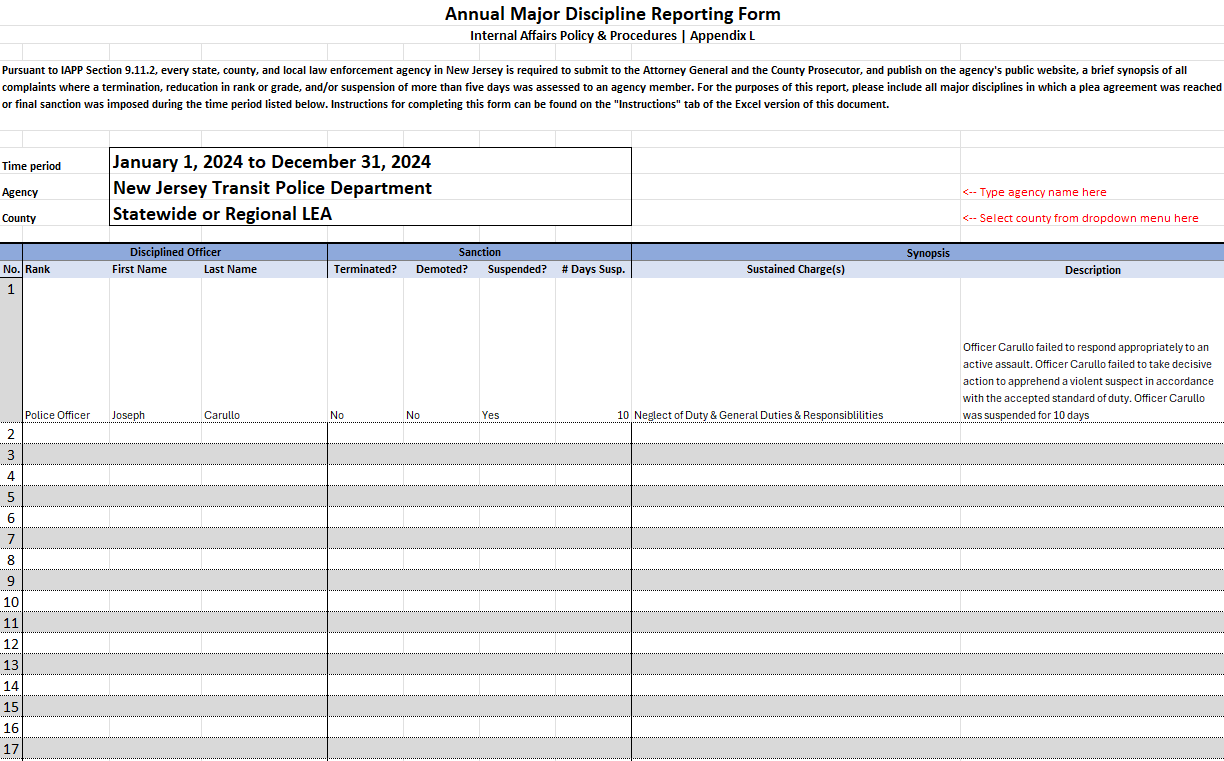1224x761 pixels.
Task: Click the Neglect of Duty sustained charge cell
Action: point(796,350)
